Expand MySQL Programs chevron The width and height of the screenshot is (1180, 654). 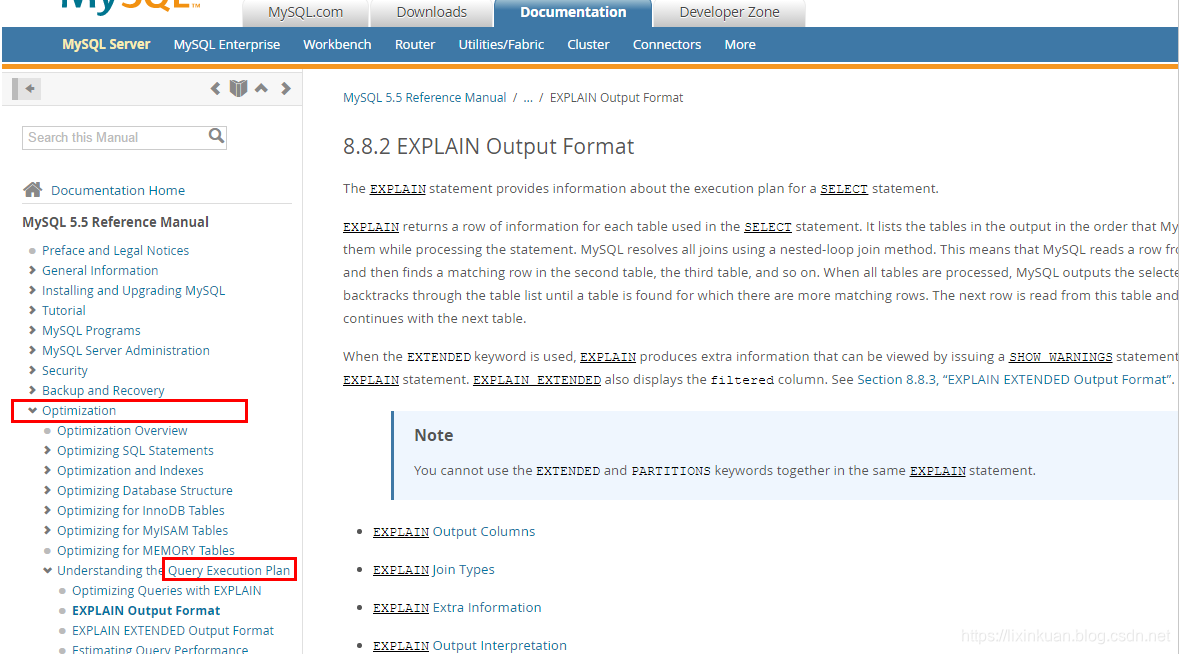(32, 330)
